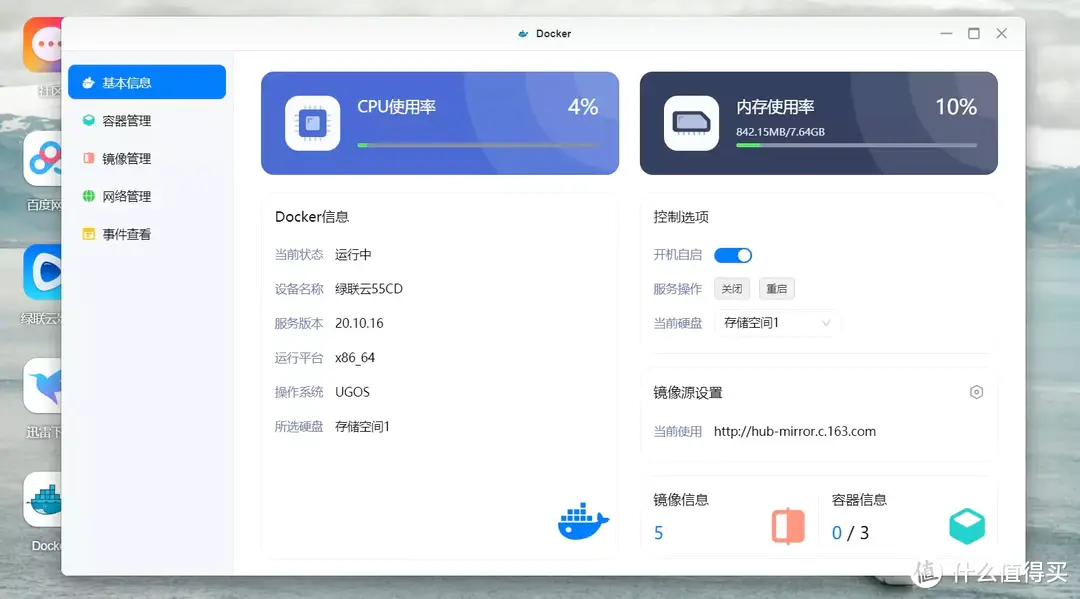Open the Docker desktop icon behind the window

tap(43, 501)
